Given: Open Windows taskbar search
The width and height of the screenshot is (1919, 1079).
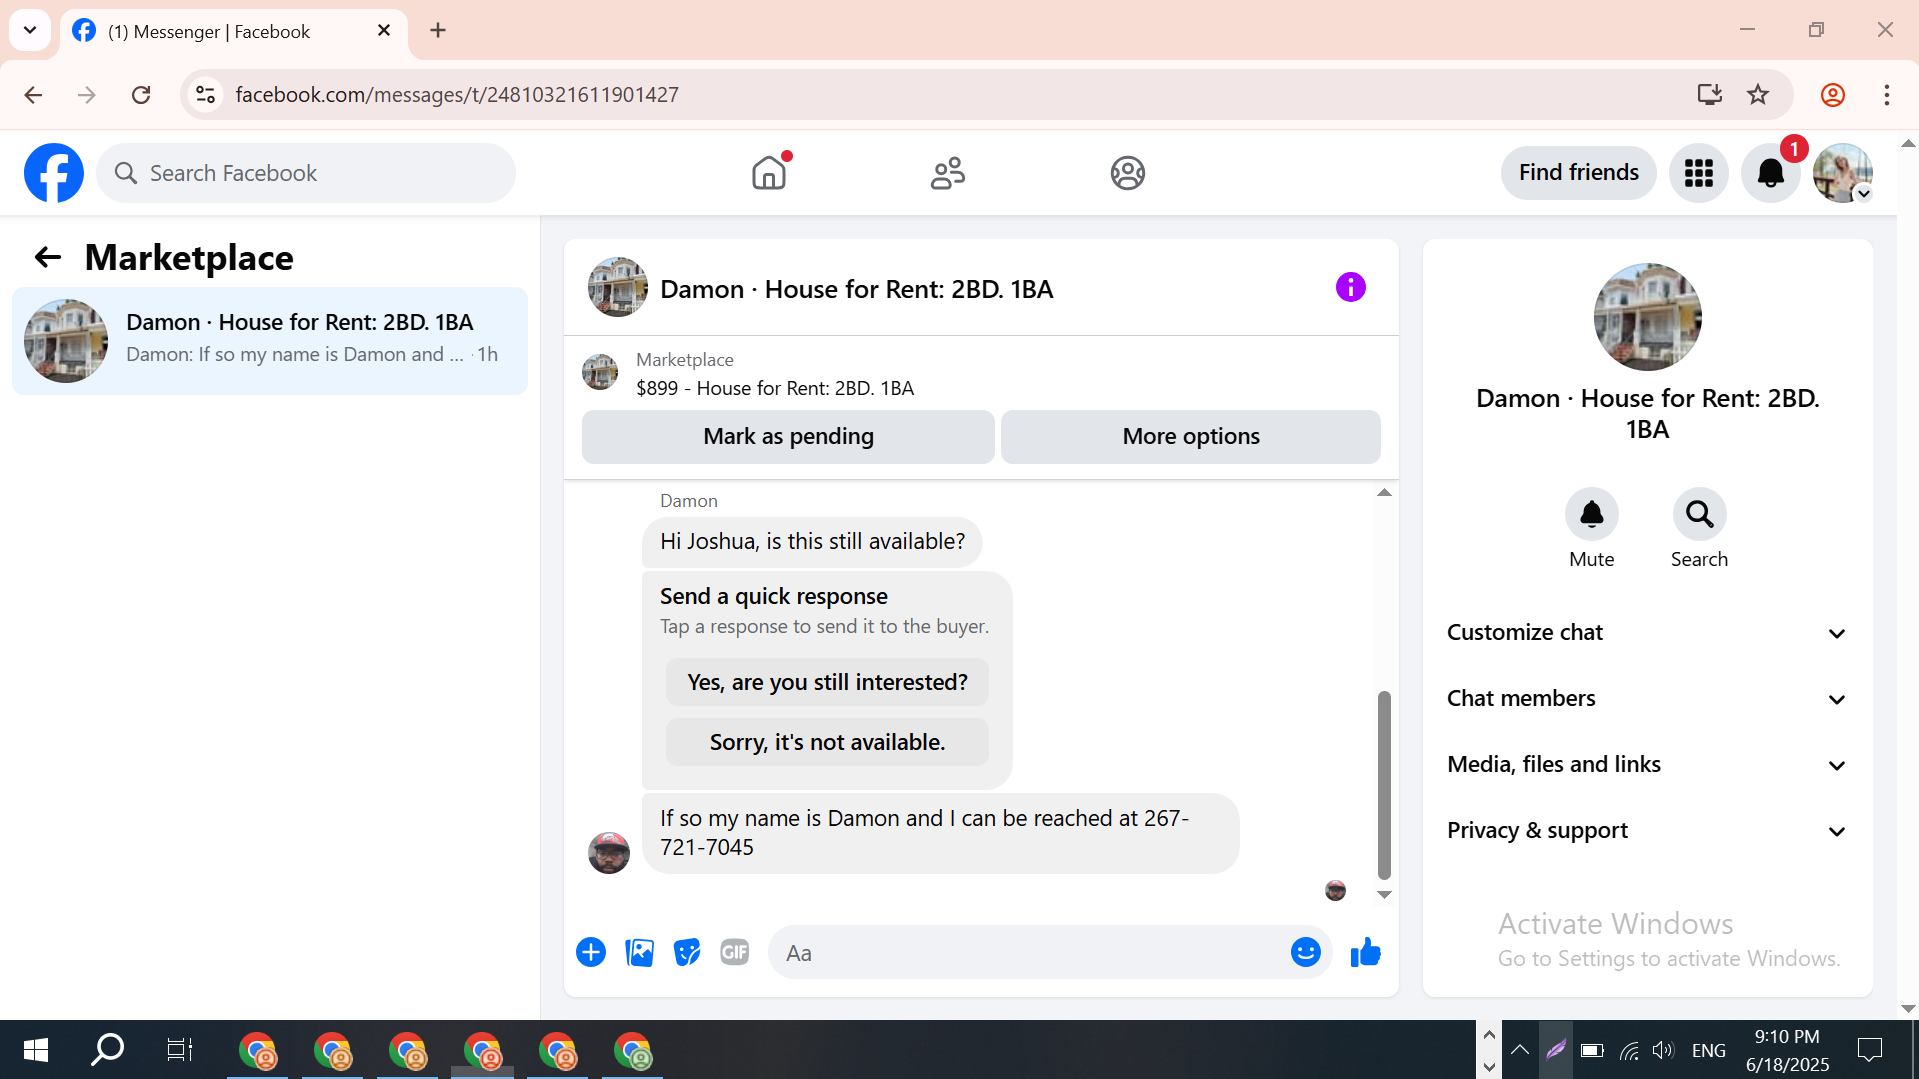Looking at the screenshot, I should click(107, 1050).
